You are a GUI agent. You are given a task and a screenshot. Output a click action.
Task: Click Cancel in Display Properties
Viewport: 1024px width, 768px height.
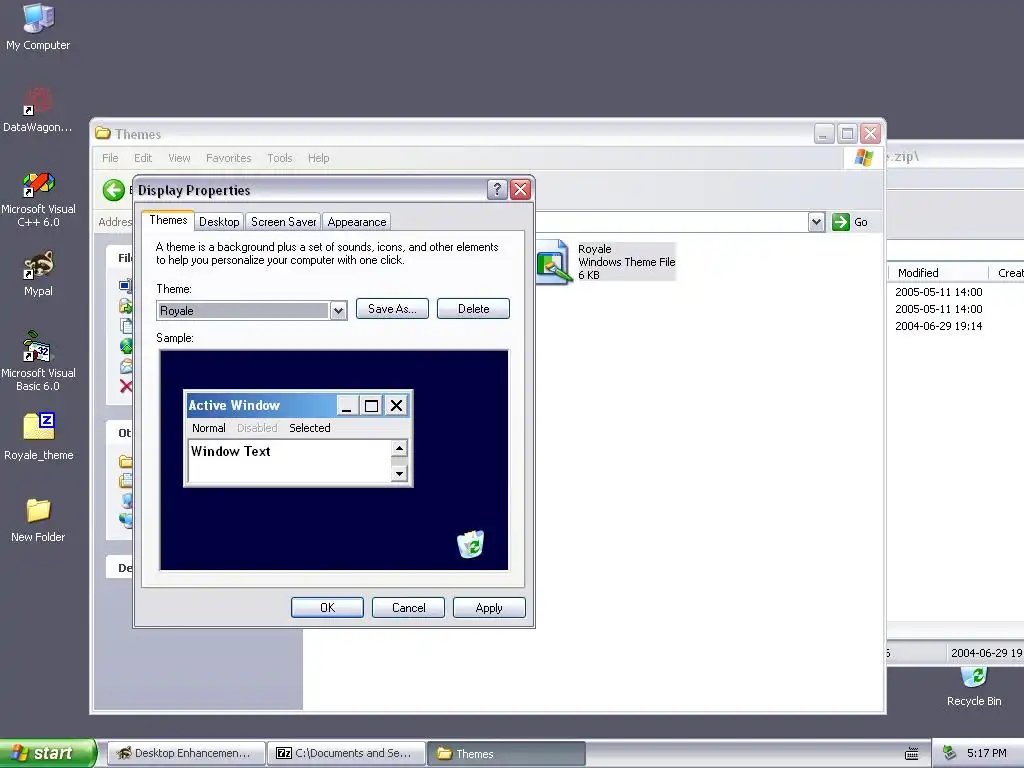[x=408, y=608]
